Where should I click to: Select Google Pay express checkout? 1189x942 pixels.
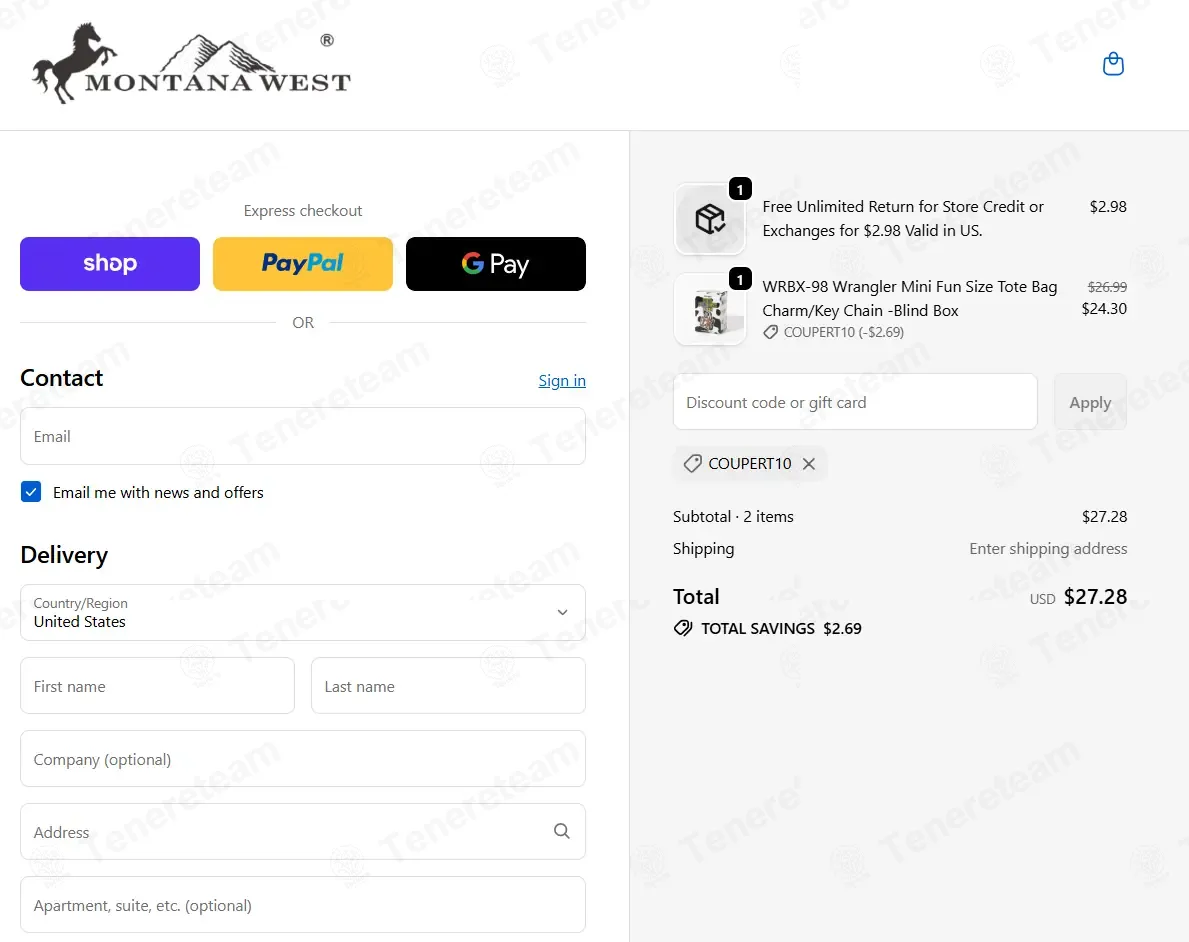tap(496, 264)
